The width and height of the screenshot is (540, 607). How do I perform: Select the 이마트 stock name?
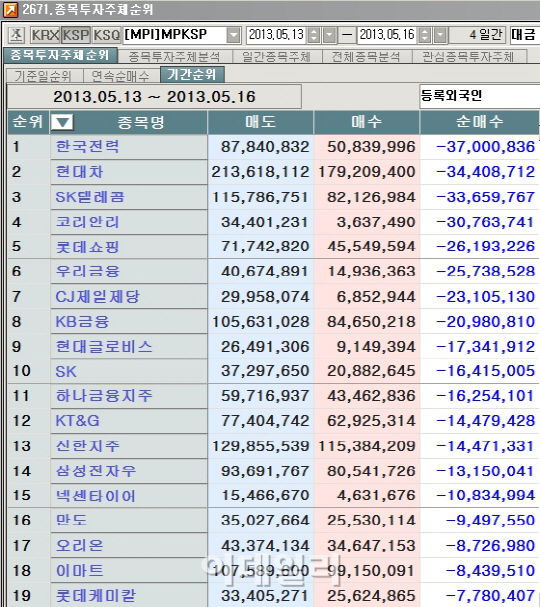click(79, 571)
